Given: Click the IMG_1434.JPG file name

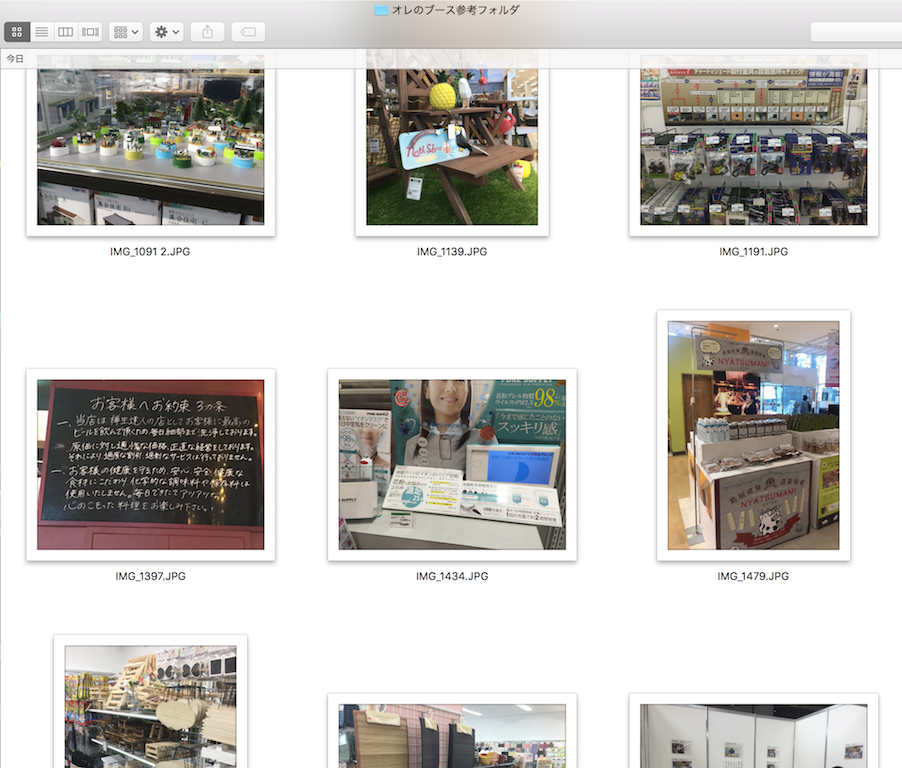Looking at the screenshot, I should coord(452,576).
